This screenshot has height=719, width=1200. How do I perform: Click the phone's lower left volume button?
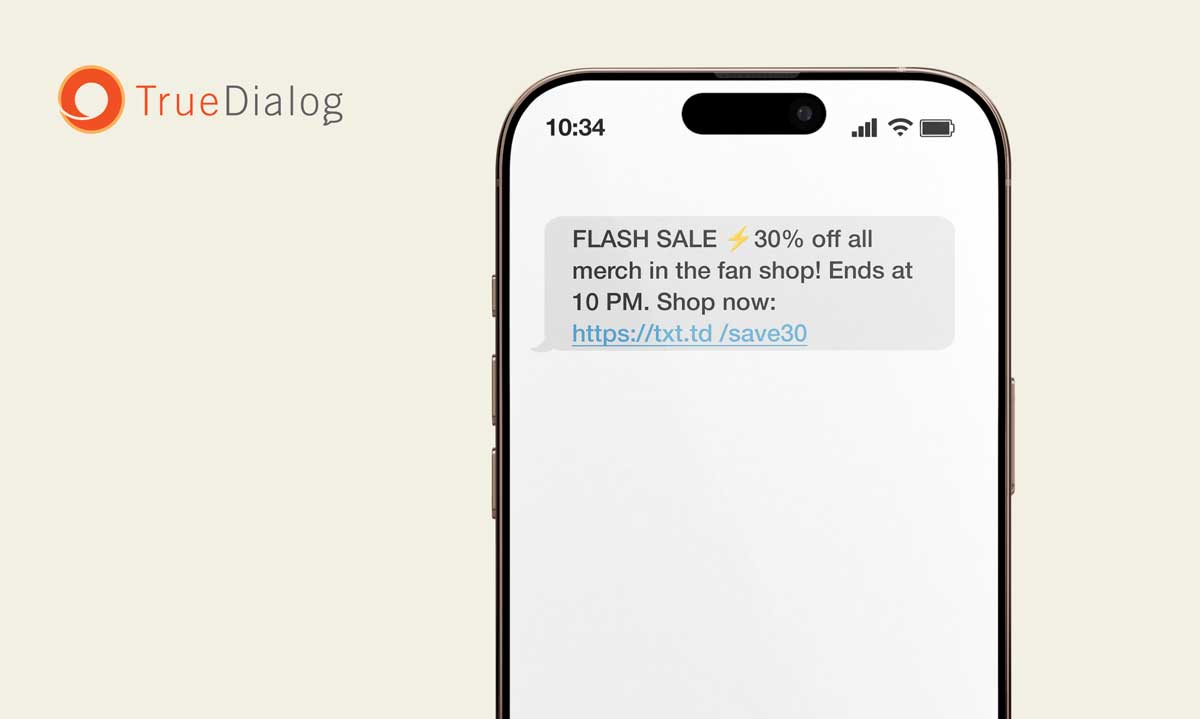click(x=494, y=483)
